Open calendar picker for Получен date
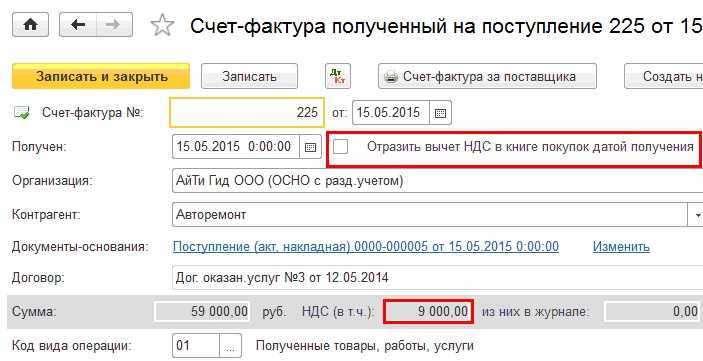The width and height of the screenshot is (703, 361). tap(310, 147)
